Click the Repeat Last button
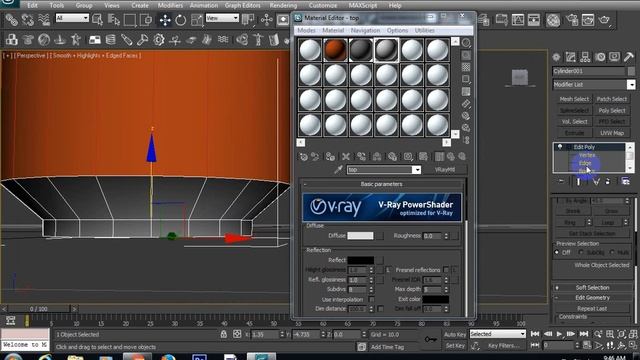Screen dimensions: 640x360 (592, 309)
